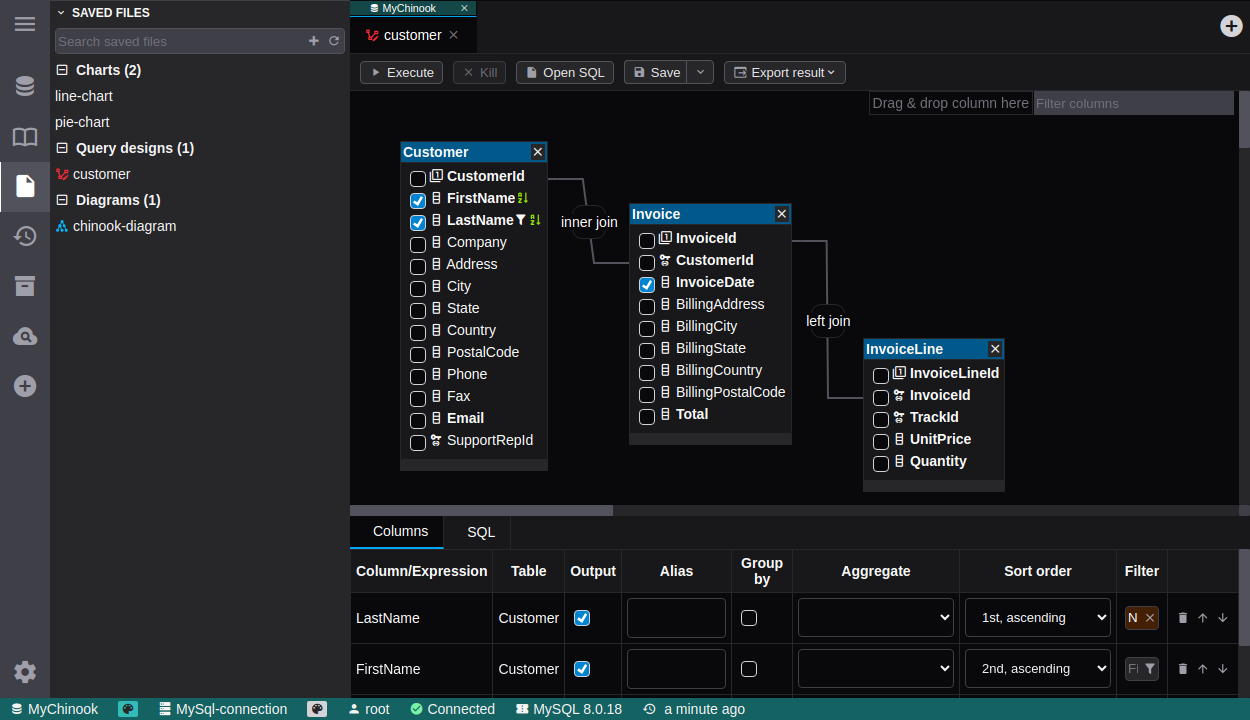Screen dimensions: 1250x720
Task: Open the archive sidebar icon
Action: click(25, 286)
